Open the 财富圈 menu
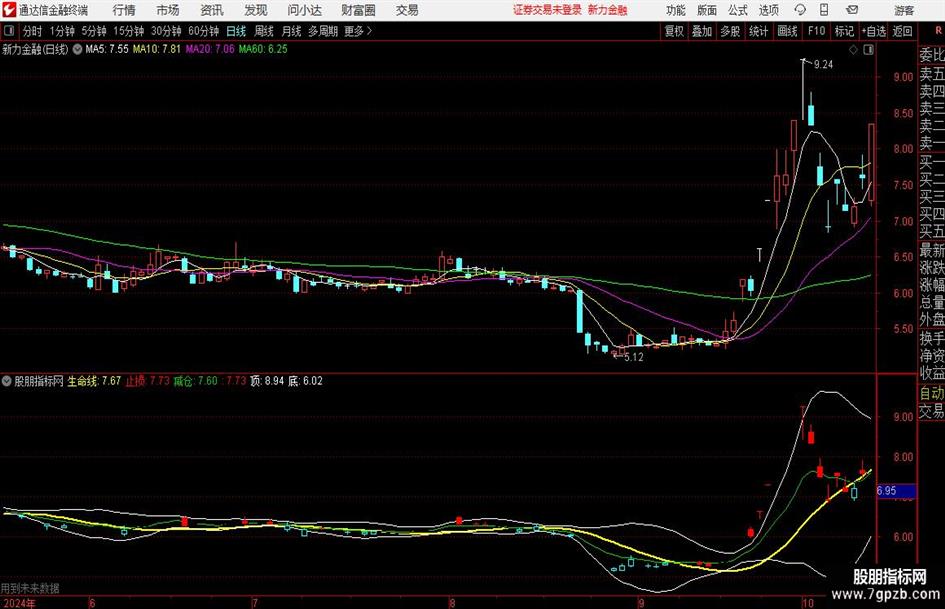 pyautogui.click(x=358, y=10)
